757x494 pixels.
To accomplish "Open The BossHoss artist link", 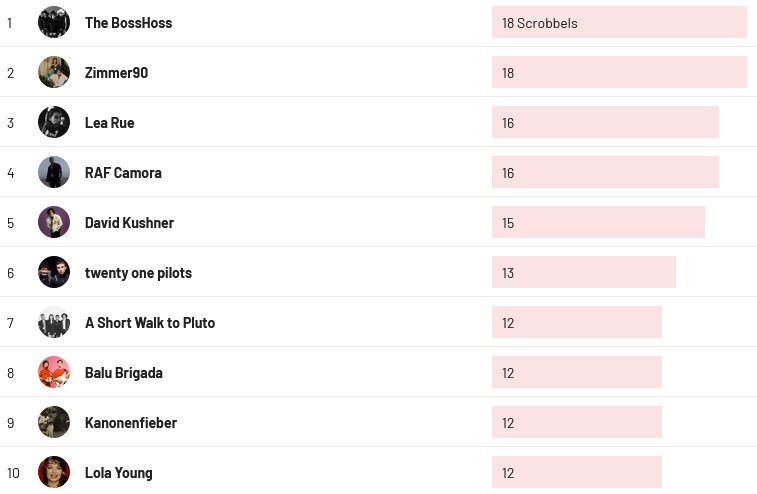I will pyautogui.click(x=128, y=23).
